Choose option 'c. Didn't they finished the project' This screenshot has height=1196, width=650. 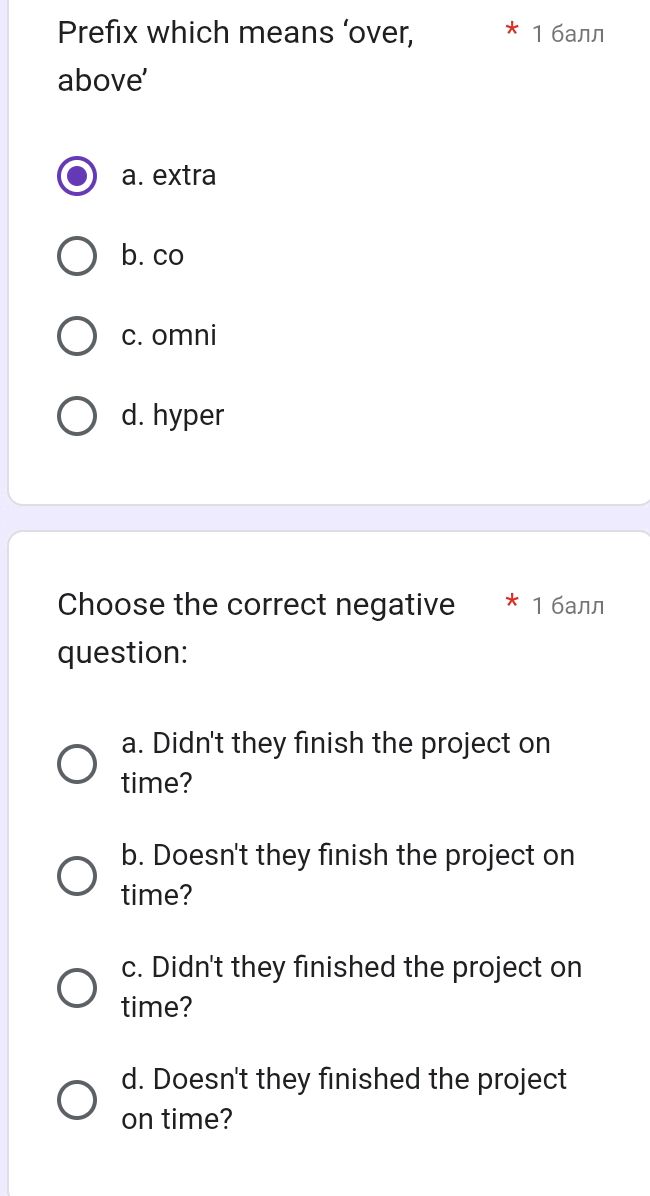(77, 987)
